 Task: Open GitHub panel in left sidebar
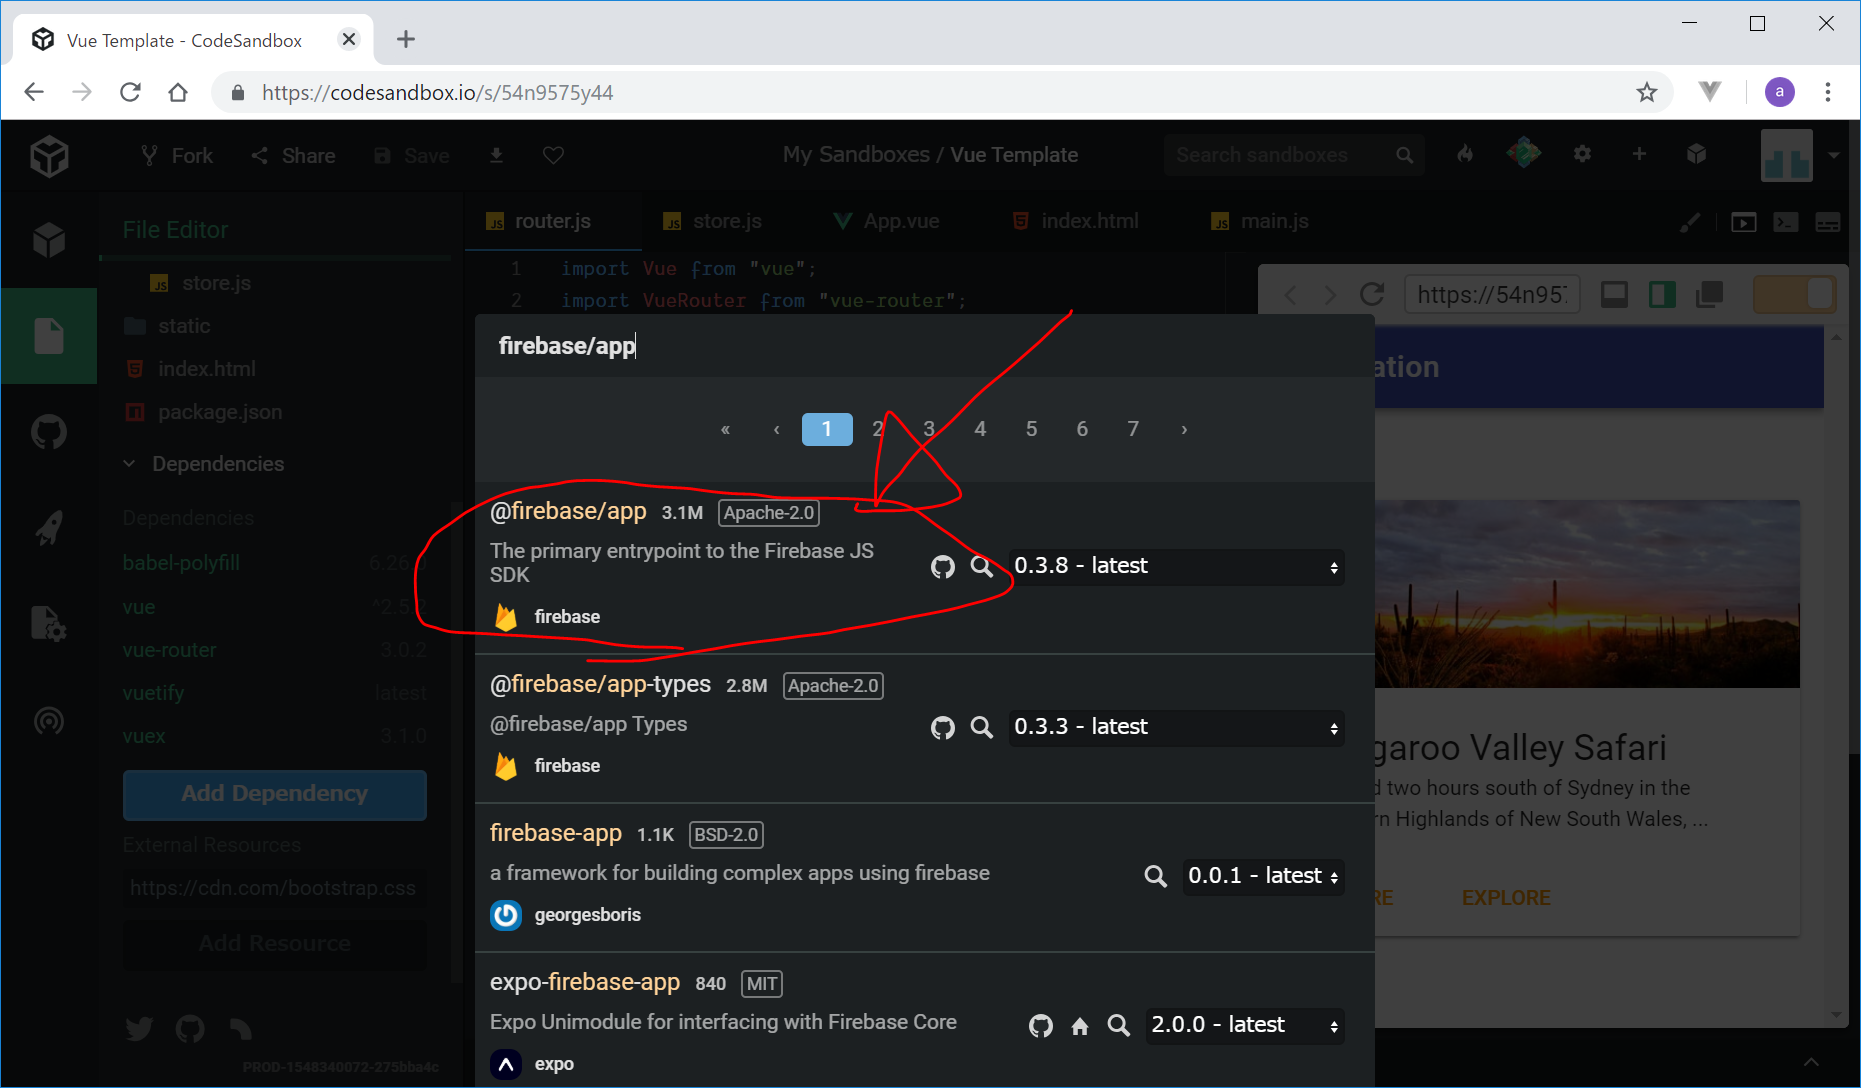click(49, 433)
